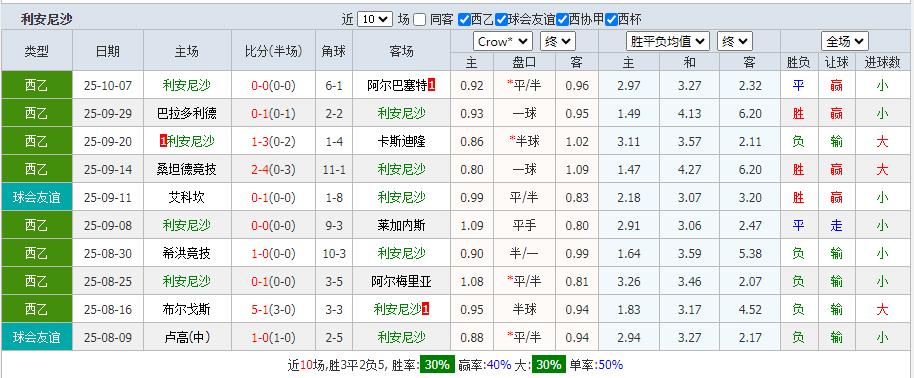Open the 终 dropdown beside Crow*
The width and height of the screenshot is (914, 378).
coord(558,41)
